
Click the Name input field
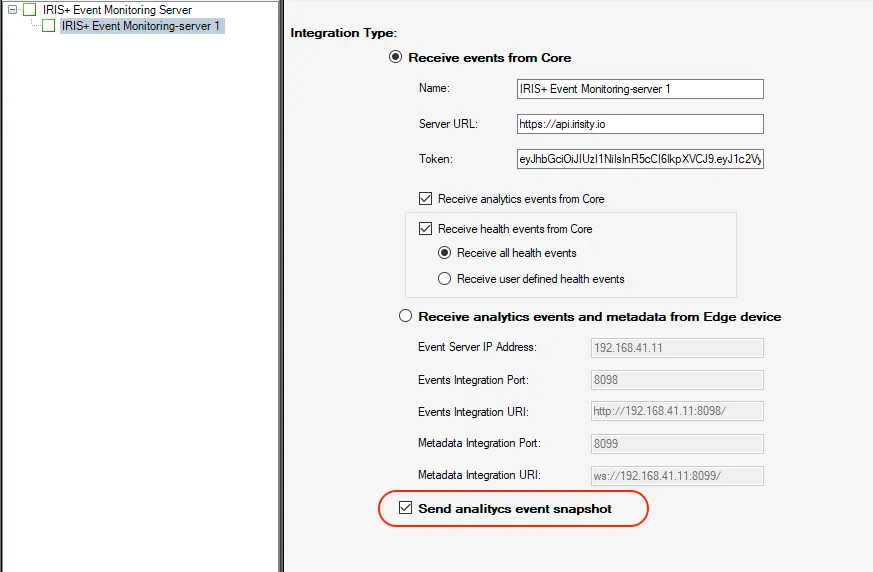640,89
